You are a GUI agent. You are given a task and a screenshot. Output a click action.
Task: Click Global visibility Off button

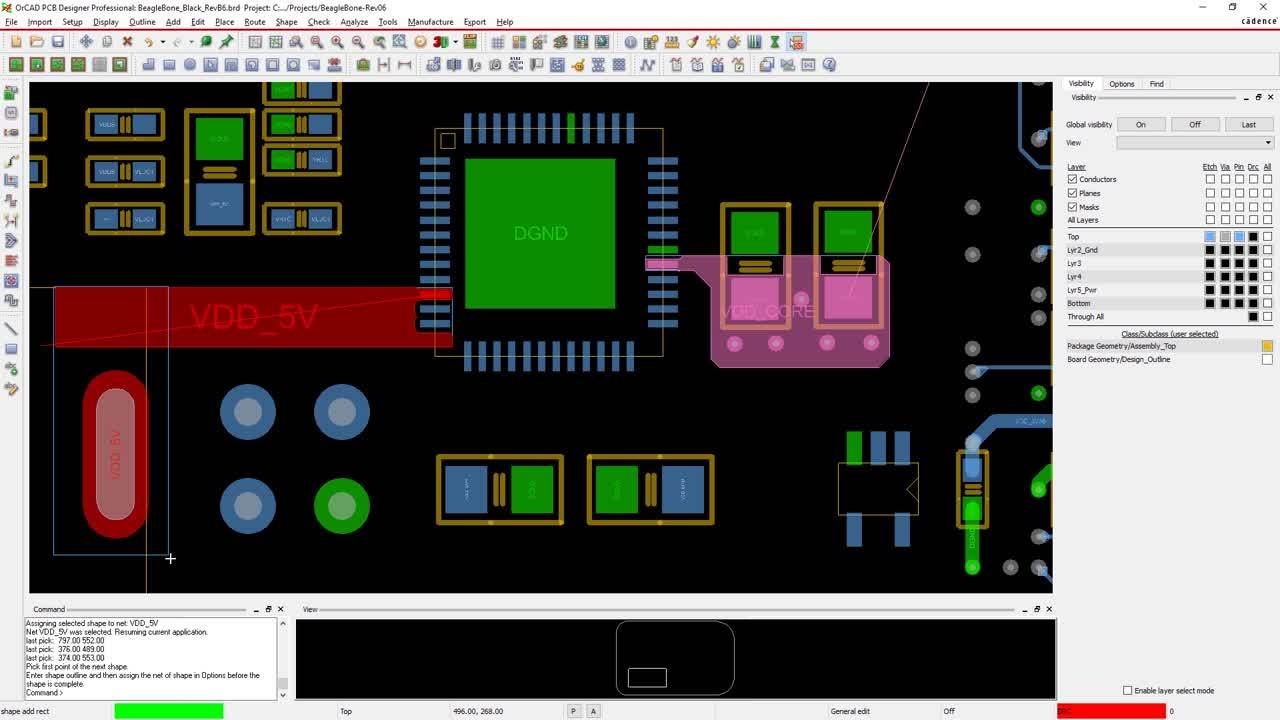click(x=1194, y=124)
